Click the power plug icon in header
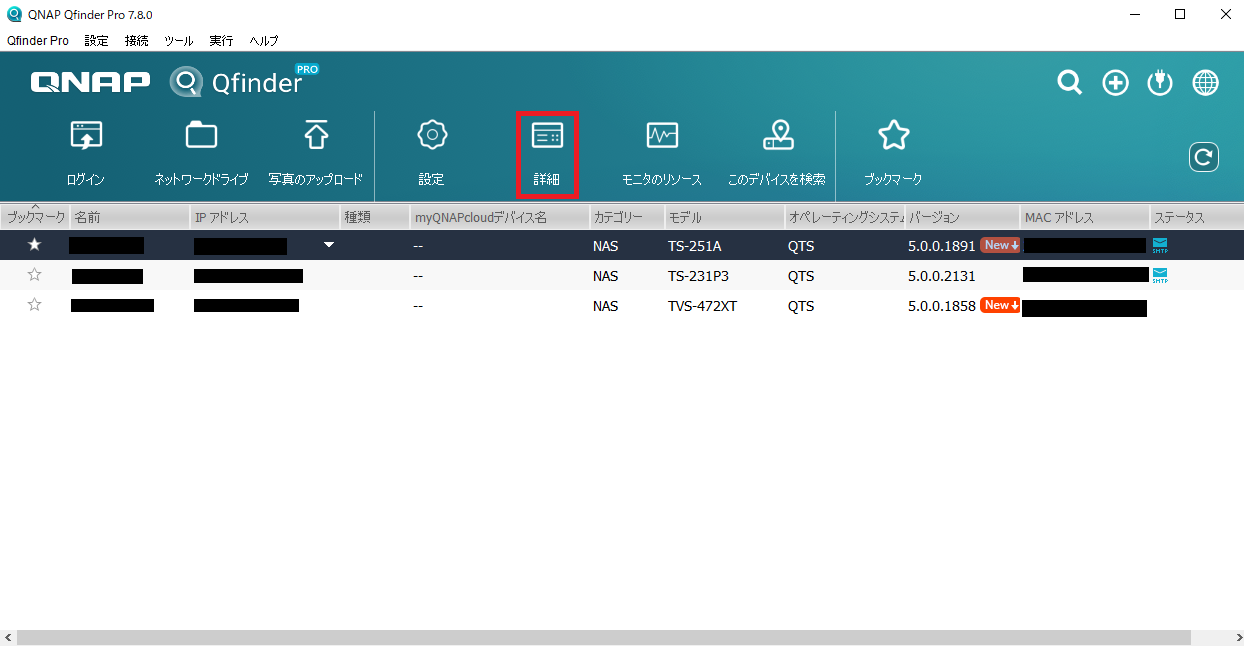The image size is (1244, 646). 1160,83
